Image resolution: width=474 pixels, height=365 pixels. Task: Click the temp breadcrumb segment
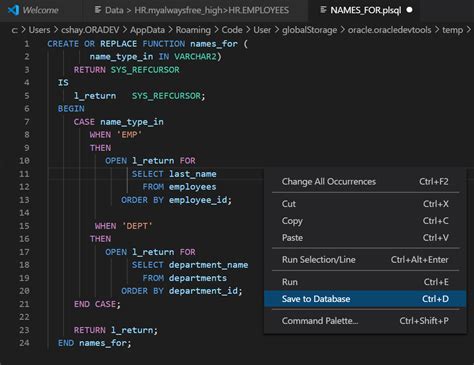click(x=452, y=30)
